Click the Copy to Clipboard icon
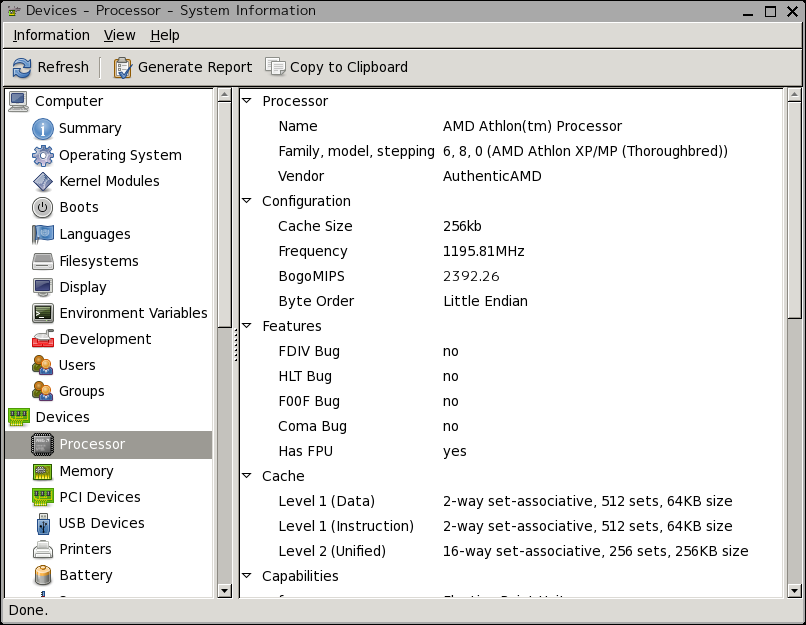The height and width of the screenshot is (625, 806). [x=275, y=66]
